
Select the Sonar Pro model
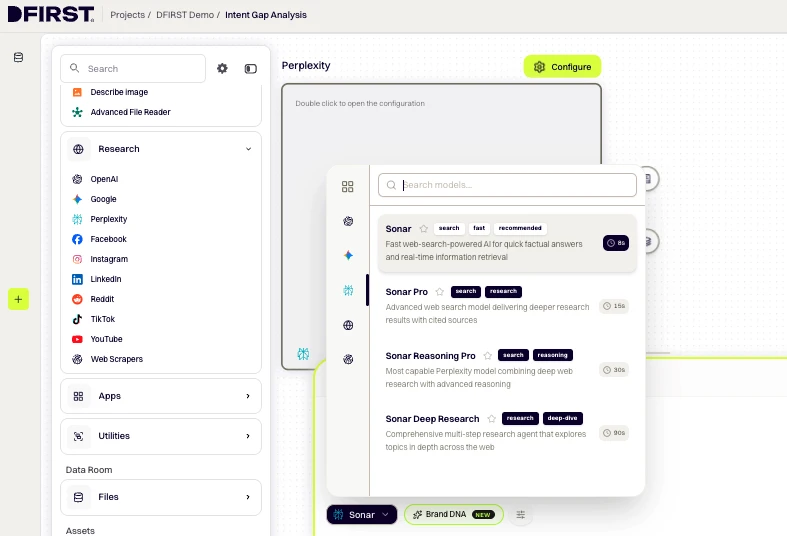tap(507, 306)
